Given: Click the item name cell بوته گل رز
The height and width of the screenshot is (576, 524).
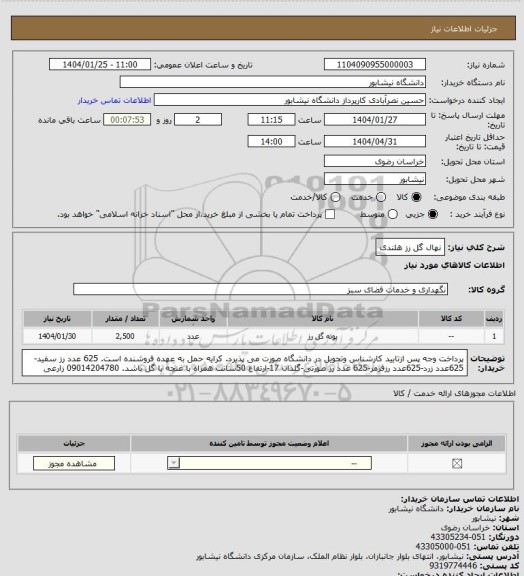Looking at the screenshot, I should click(323, 336).
